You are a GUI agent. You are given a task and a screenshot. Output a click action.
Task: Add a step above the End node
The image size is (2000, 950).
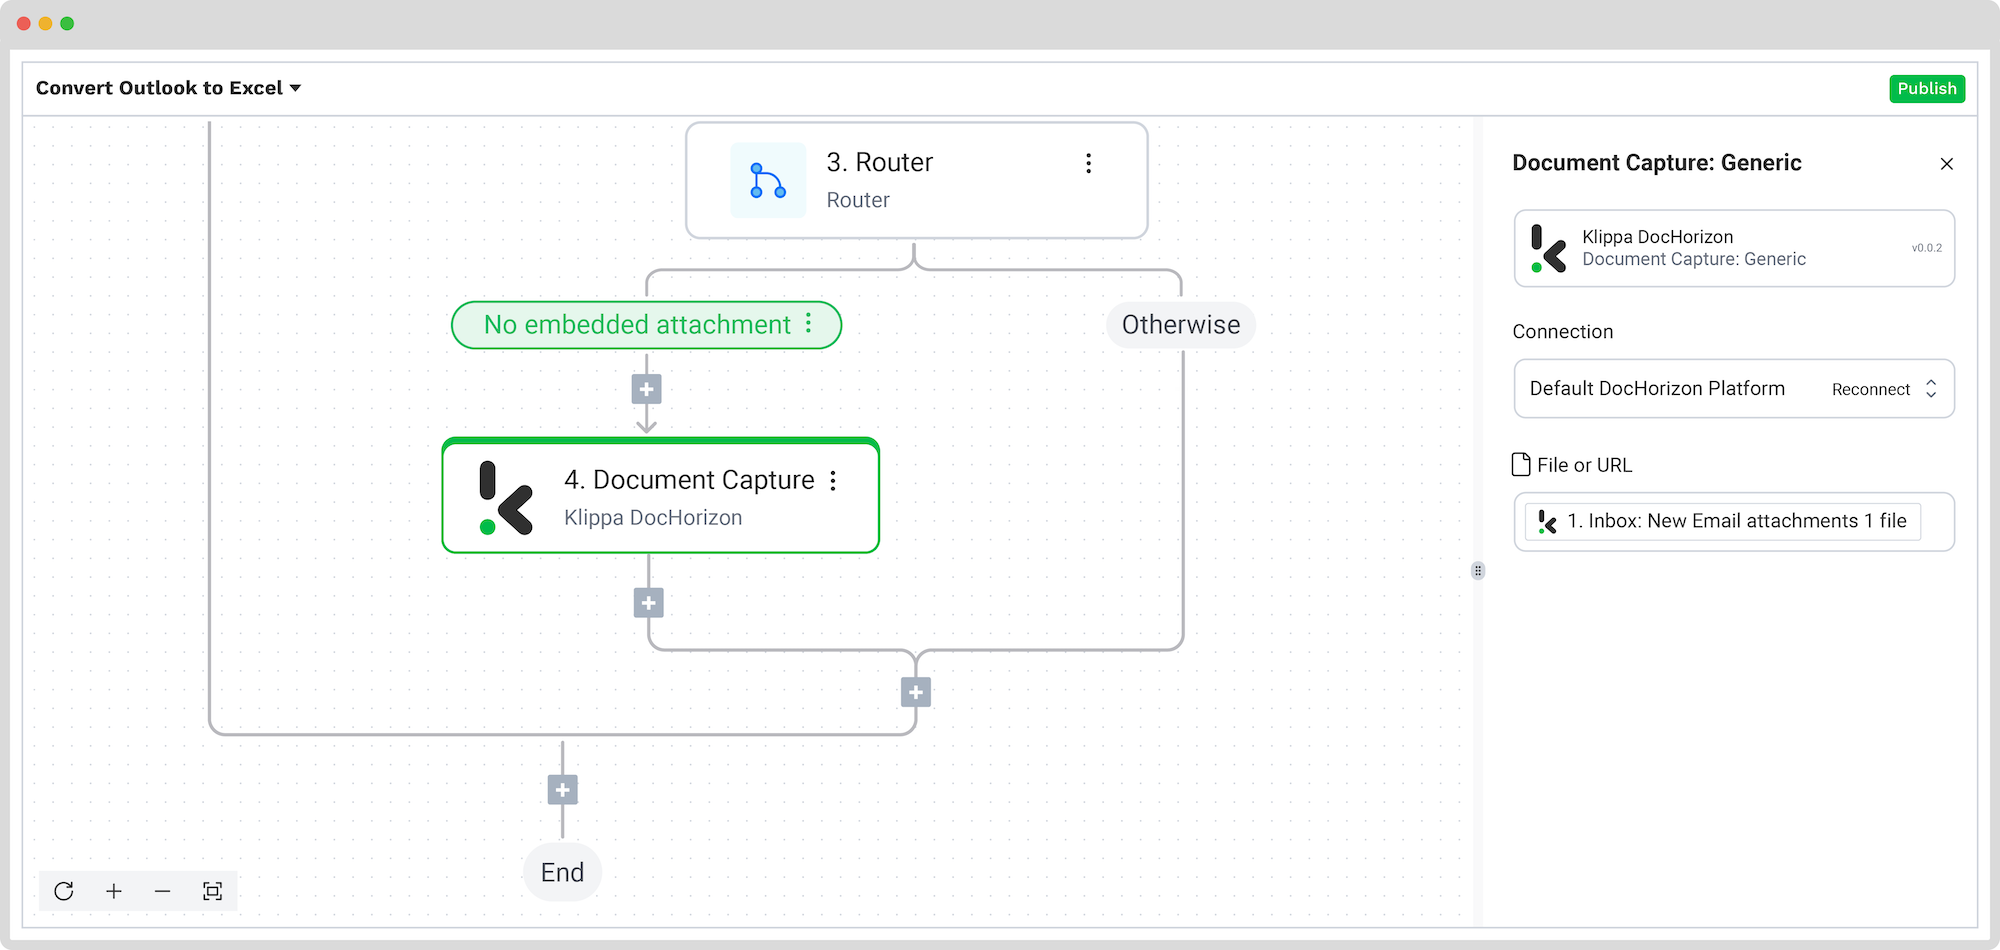[x=563, y=790]
